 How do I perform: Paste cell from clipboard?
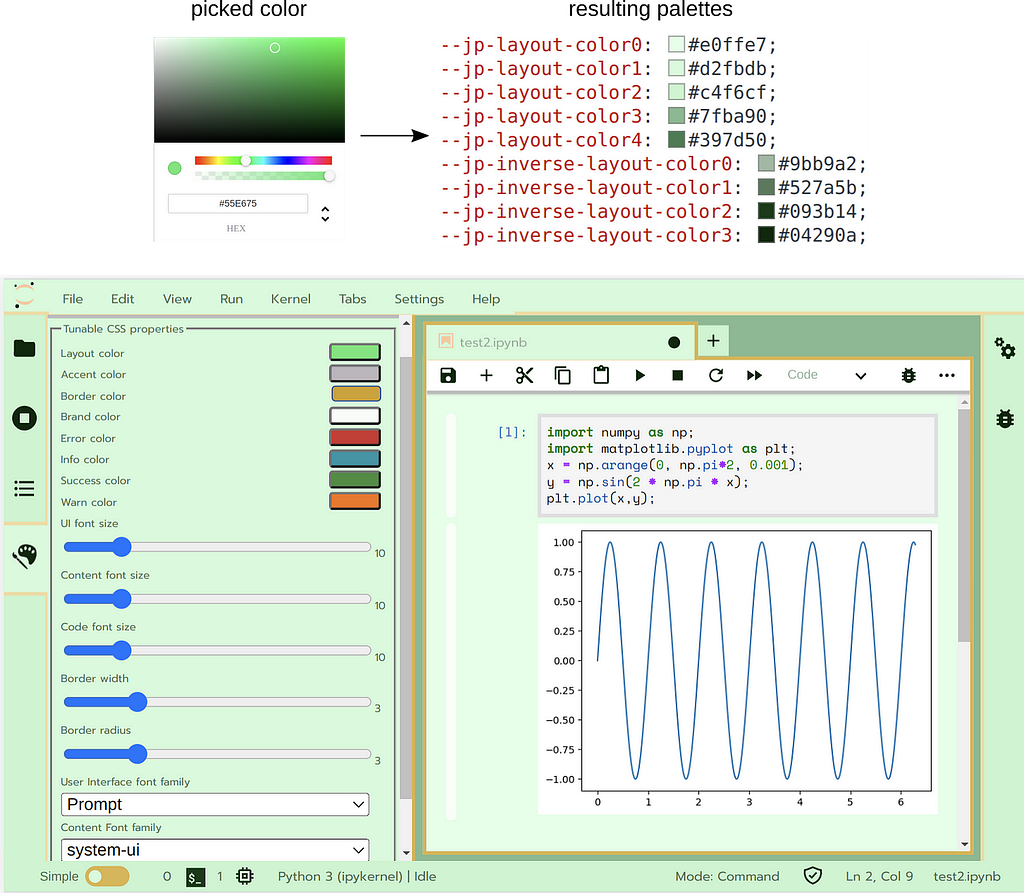tap(601, 375)
